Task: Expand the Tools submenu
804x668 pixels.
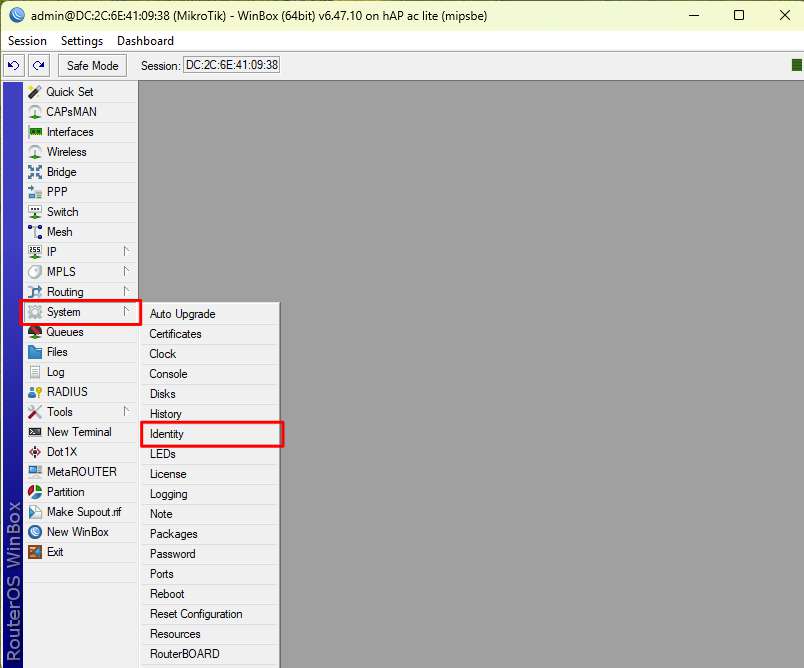Action: click(126, 412)
